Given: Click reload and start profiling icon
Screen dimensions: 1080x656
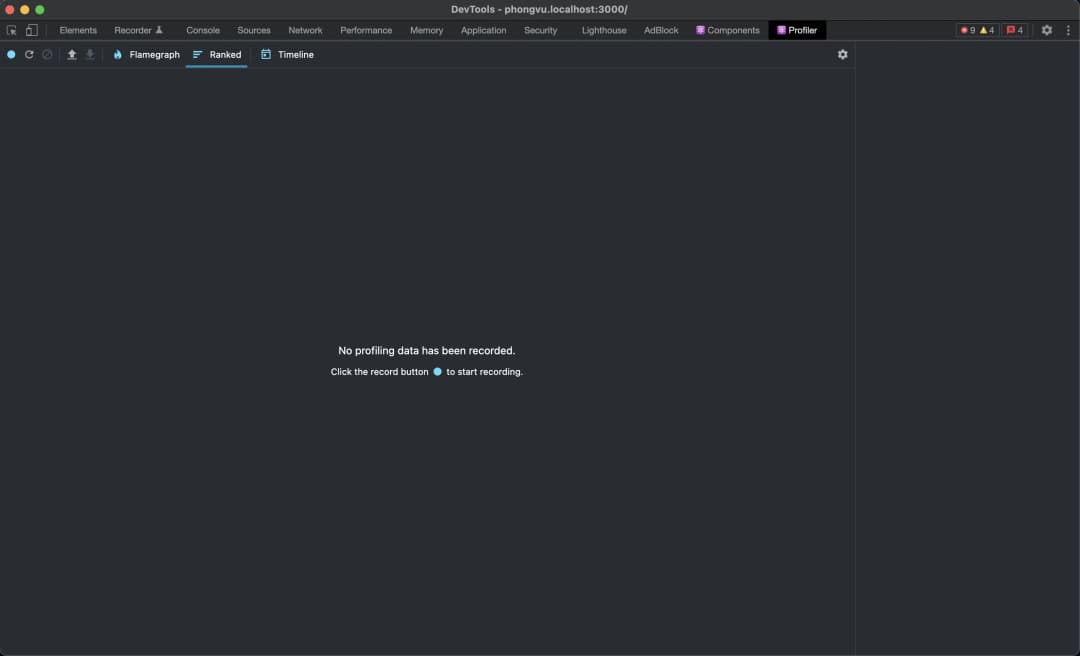Looking at the screenshot, I should pos(29,54).
